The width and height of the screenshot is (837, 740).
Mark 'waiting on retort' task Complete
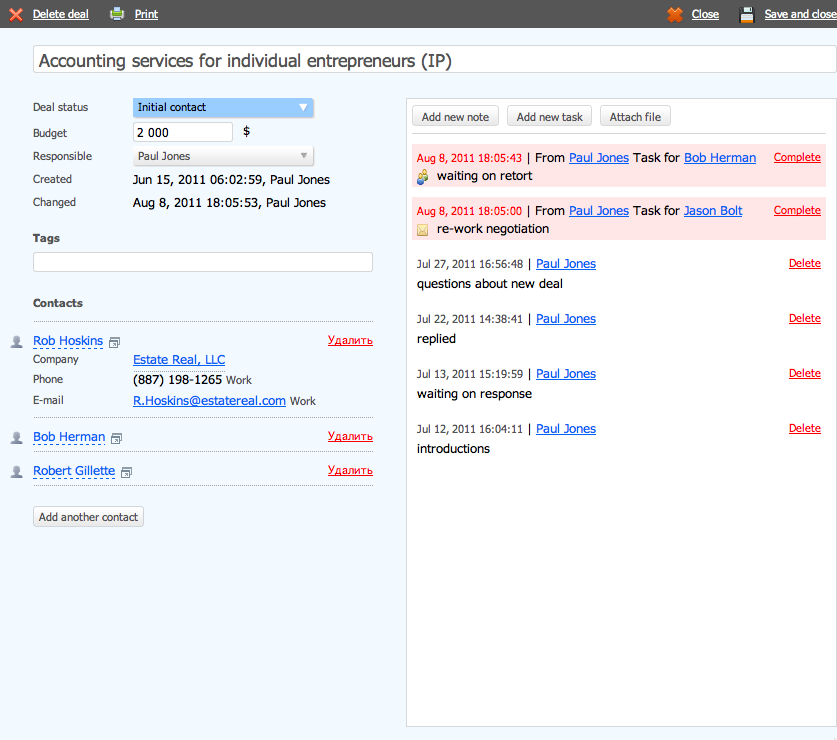click(x=797, y=158)
